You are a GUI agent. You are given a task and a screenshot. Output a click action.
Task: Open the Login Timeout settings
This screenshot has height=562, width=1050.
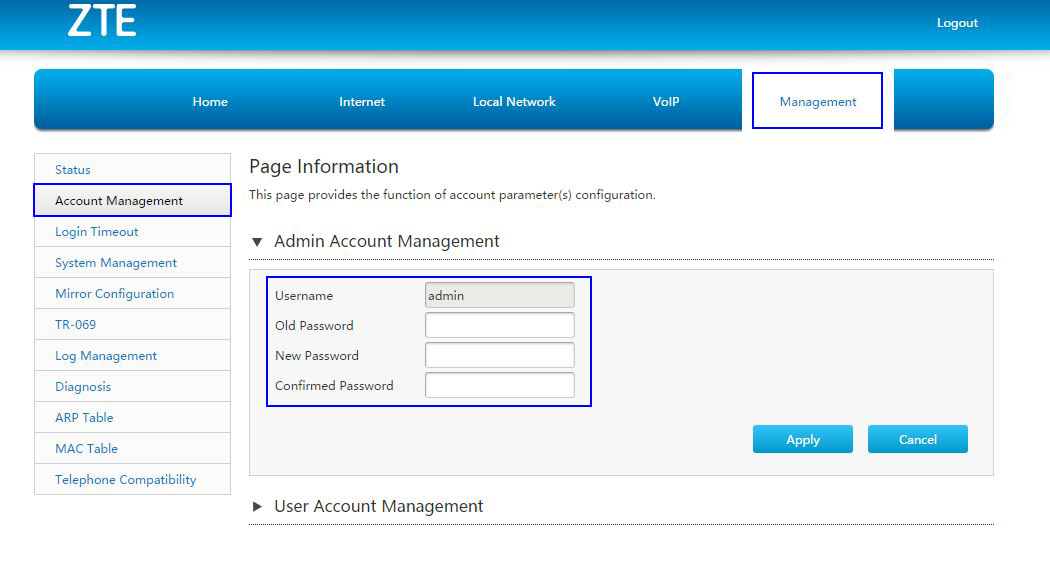(x=133, y=232)
